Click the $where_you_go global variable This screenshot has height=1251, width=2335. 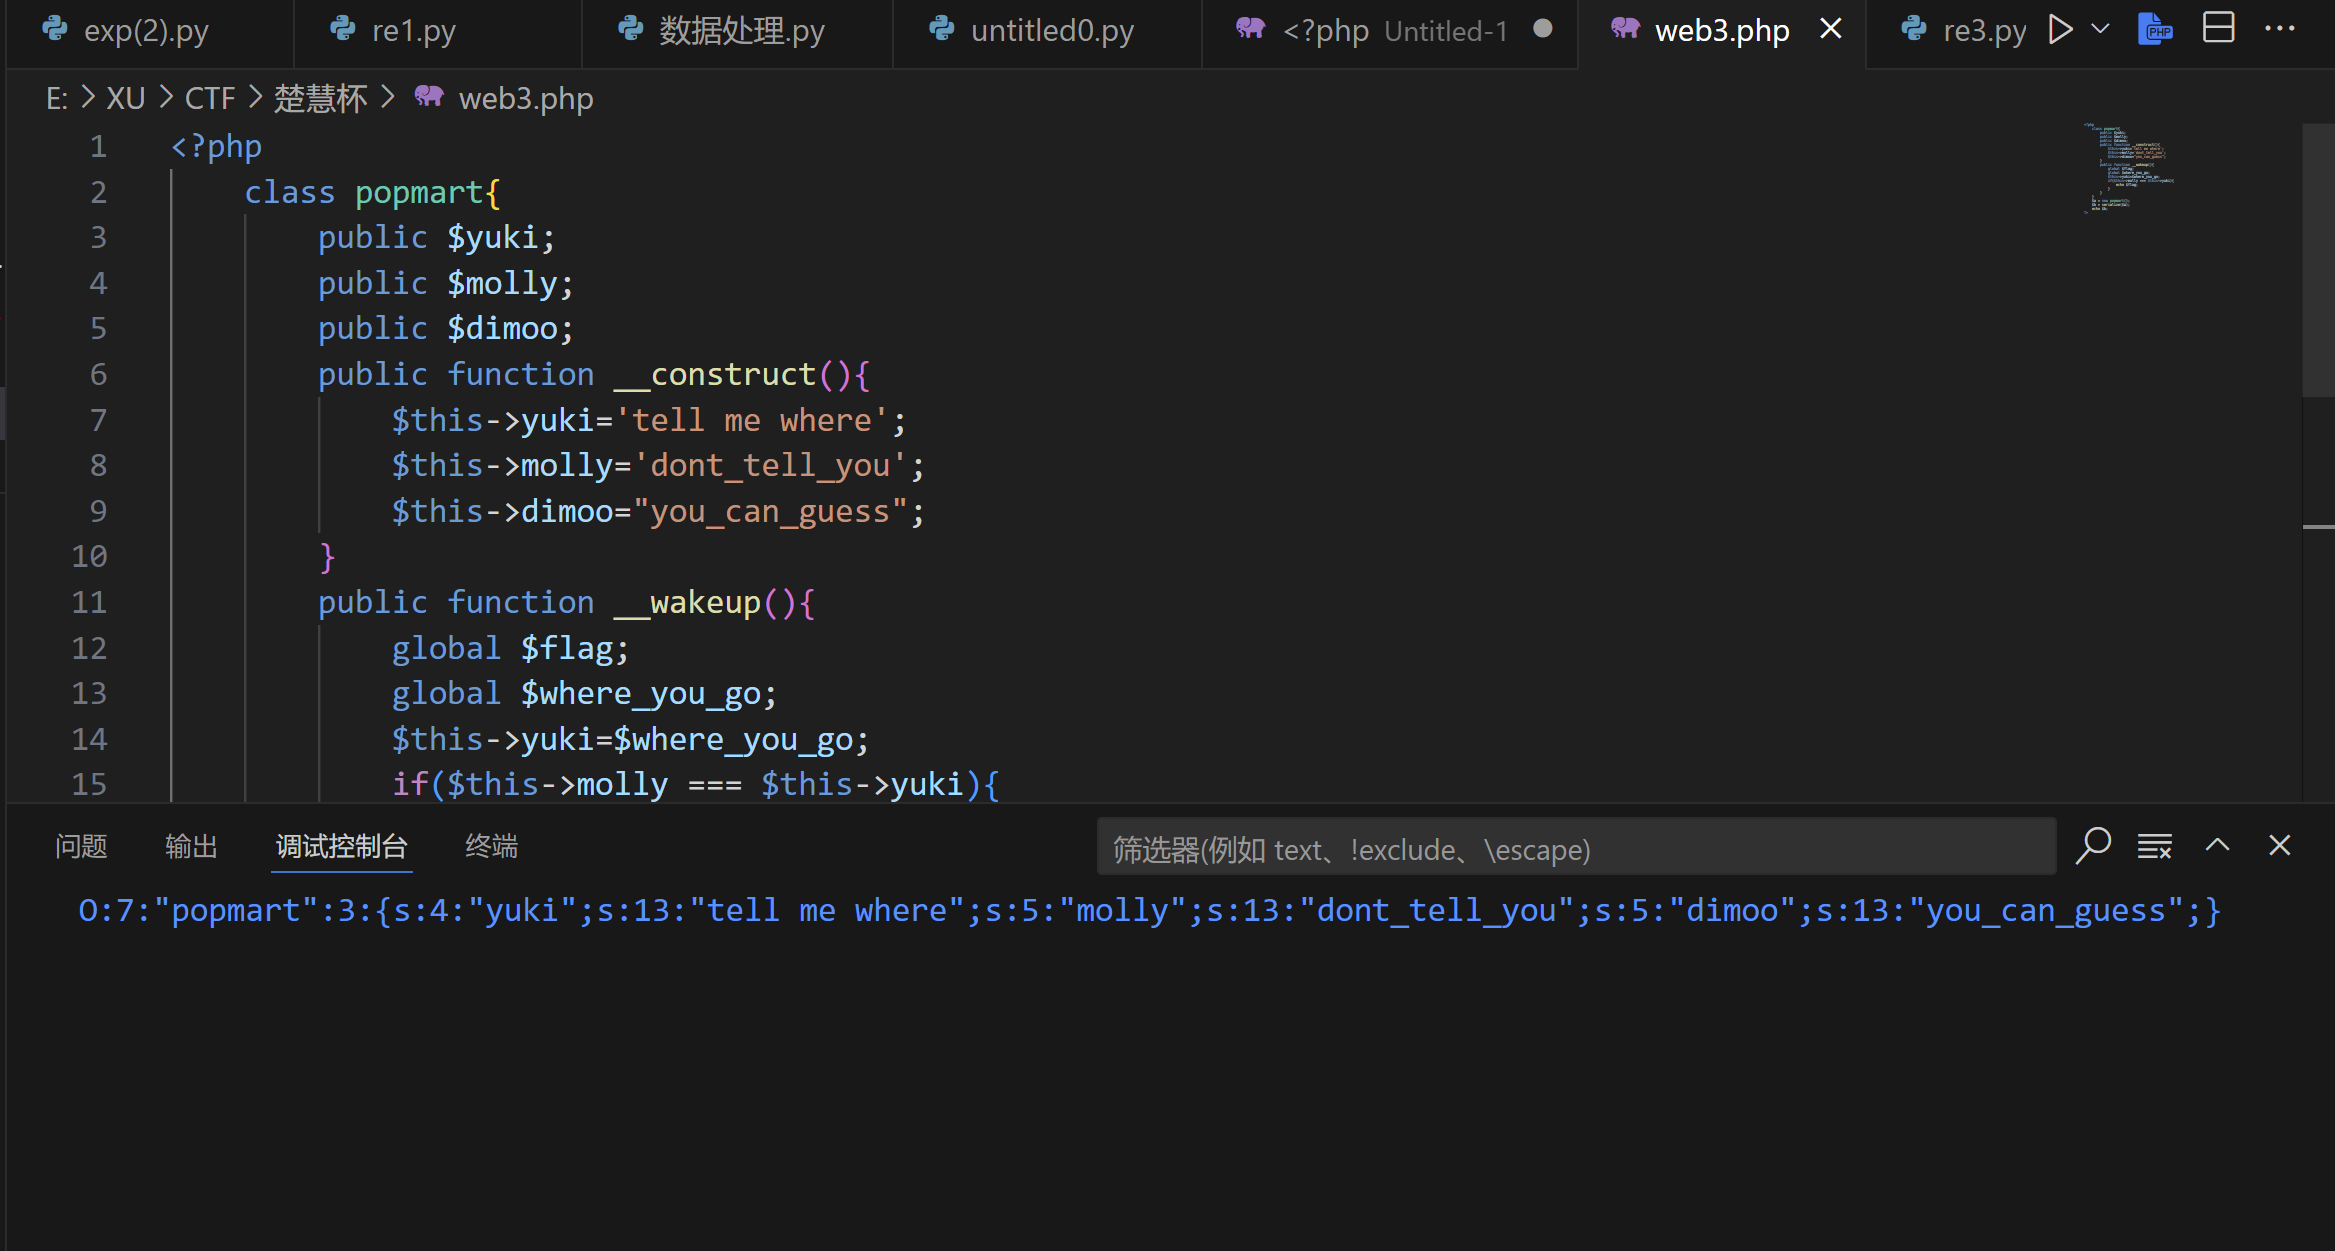(642, 693)
